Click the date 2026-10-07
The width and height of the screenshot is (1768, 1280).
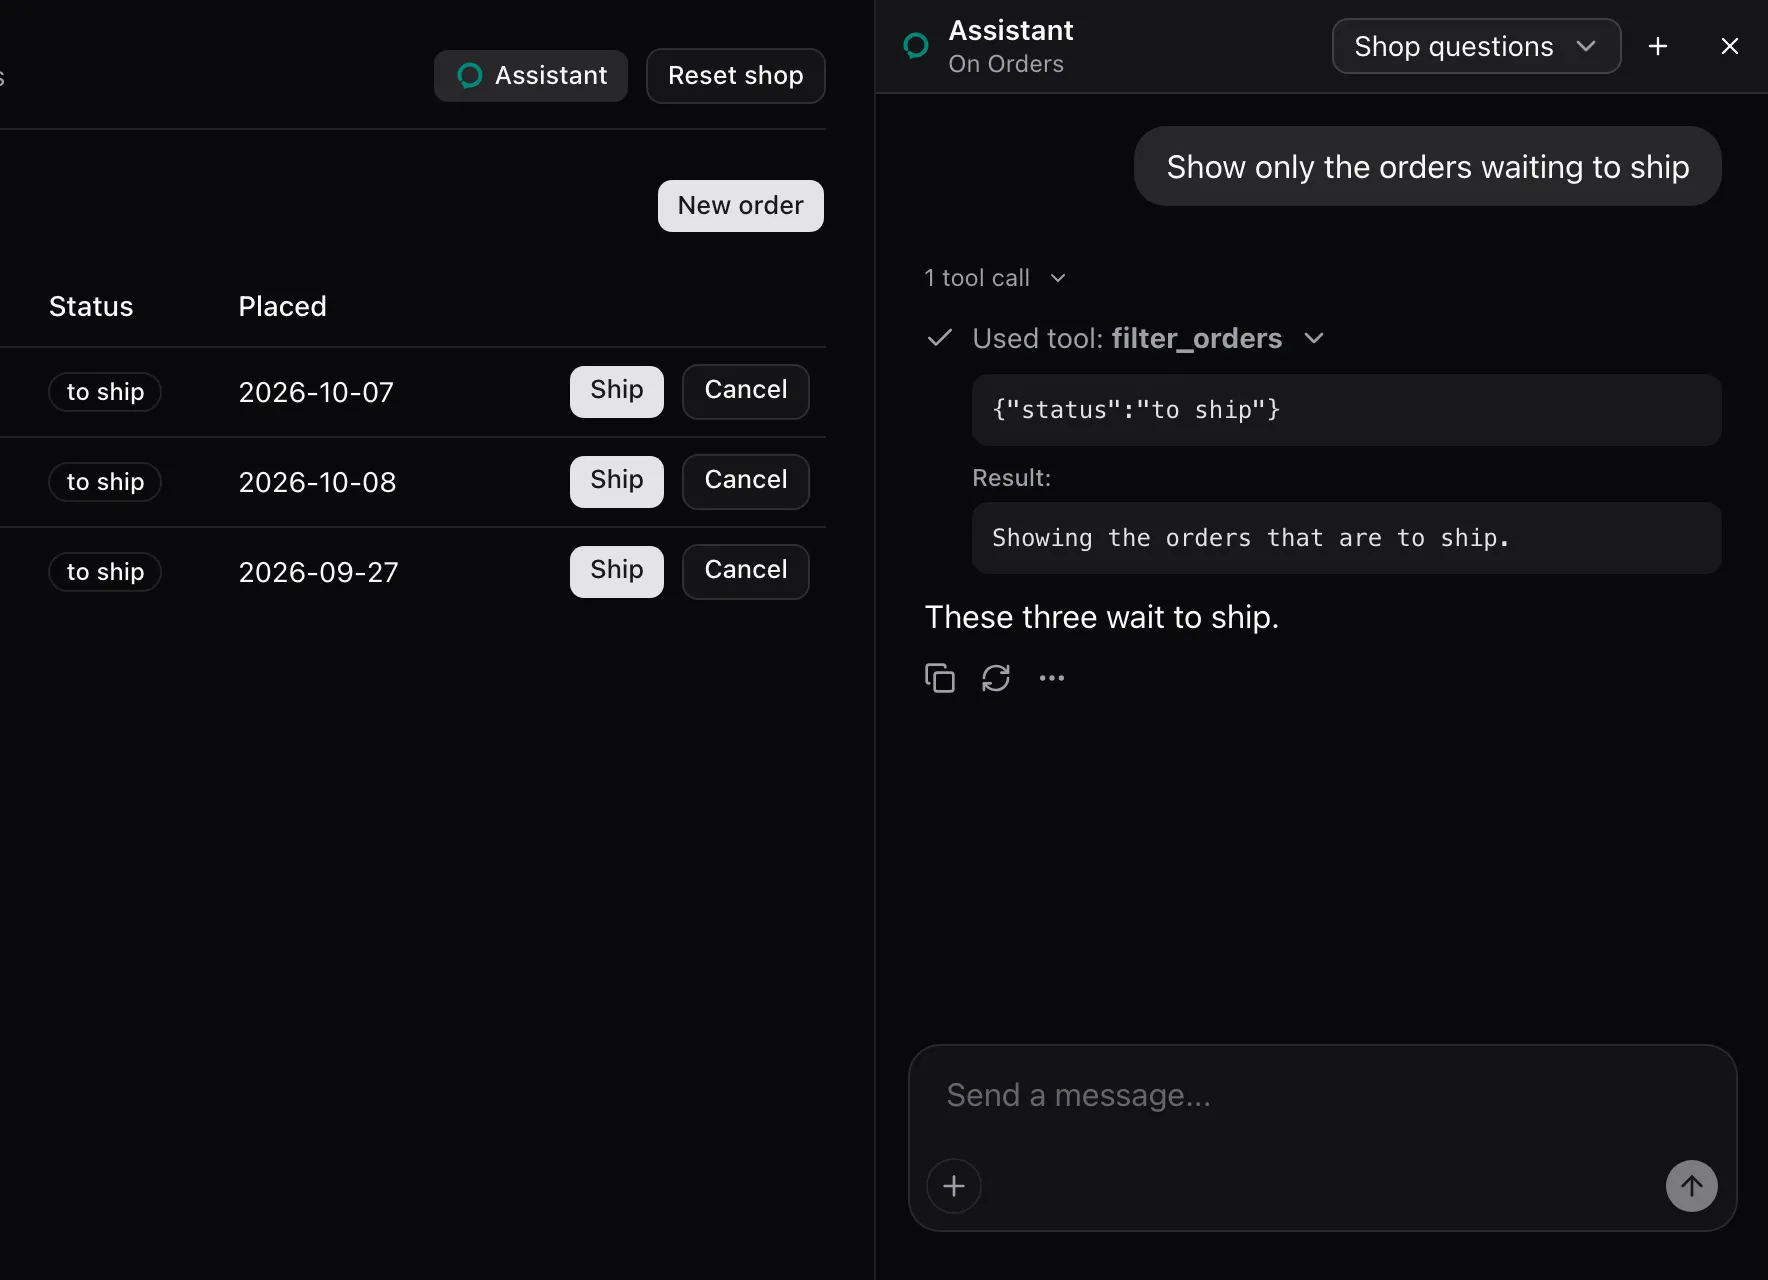point(316,392)
